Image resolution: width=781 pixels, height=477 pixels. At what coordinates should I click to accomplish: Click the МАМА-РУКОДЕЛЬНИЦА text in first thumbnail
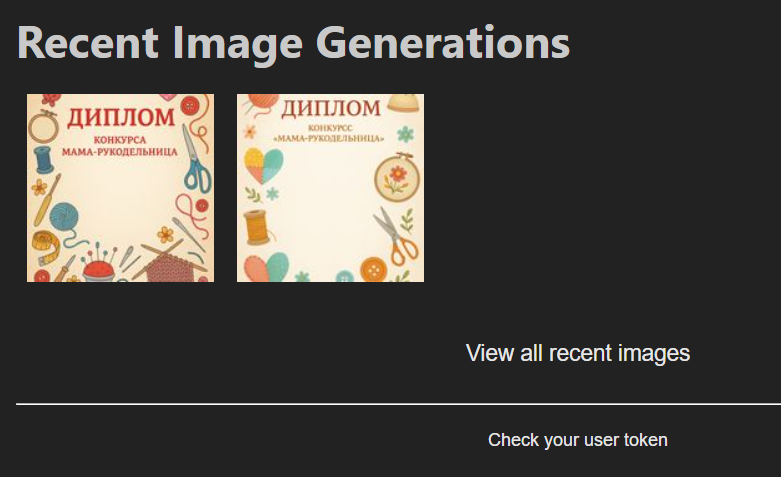coord(120,153)
